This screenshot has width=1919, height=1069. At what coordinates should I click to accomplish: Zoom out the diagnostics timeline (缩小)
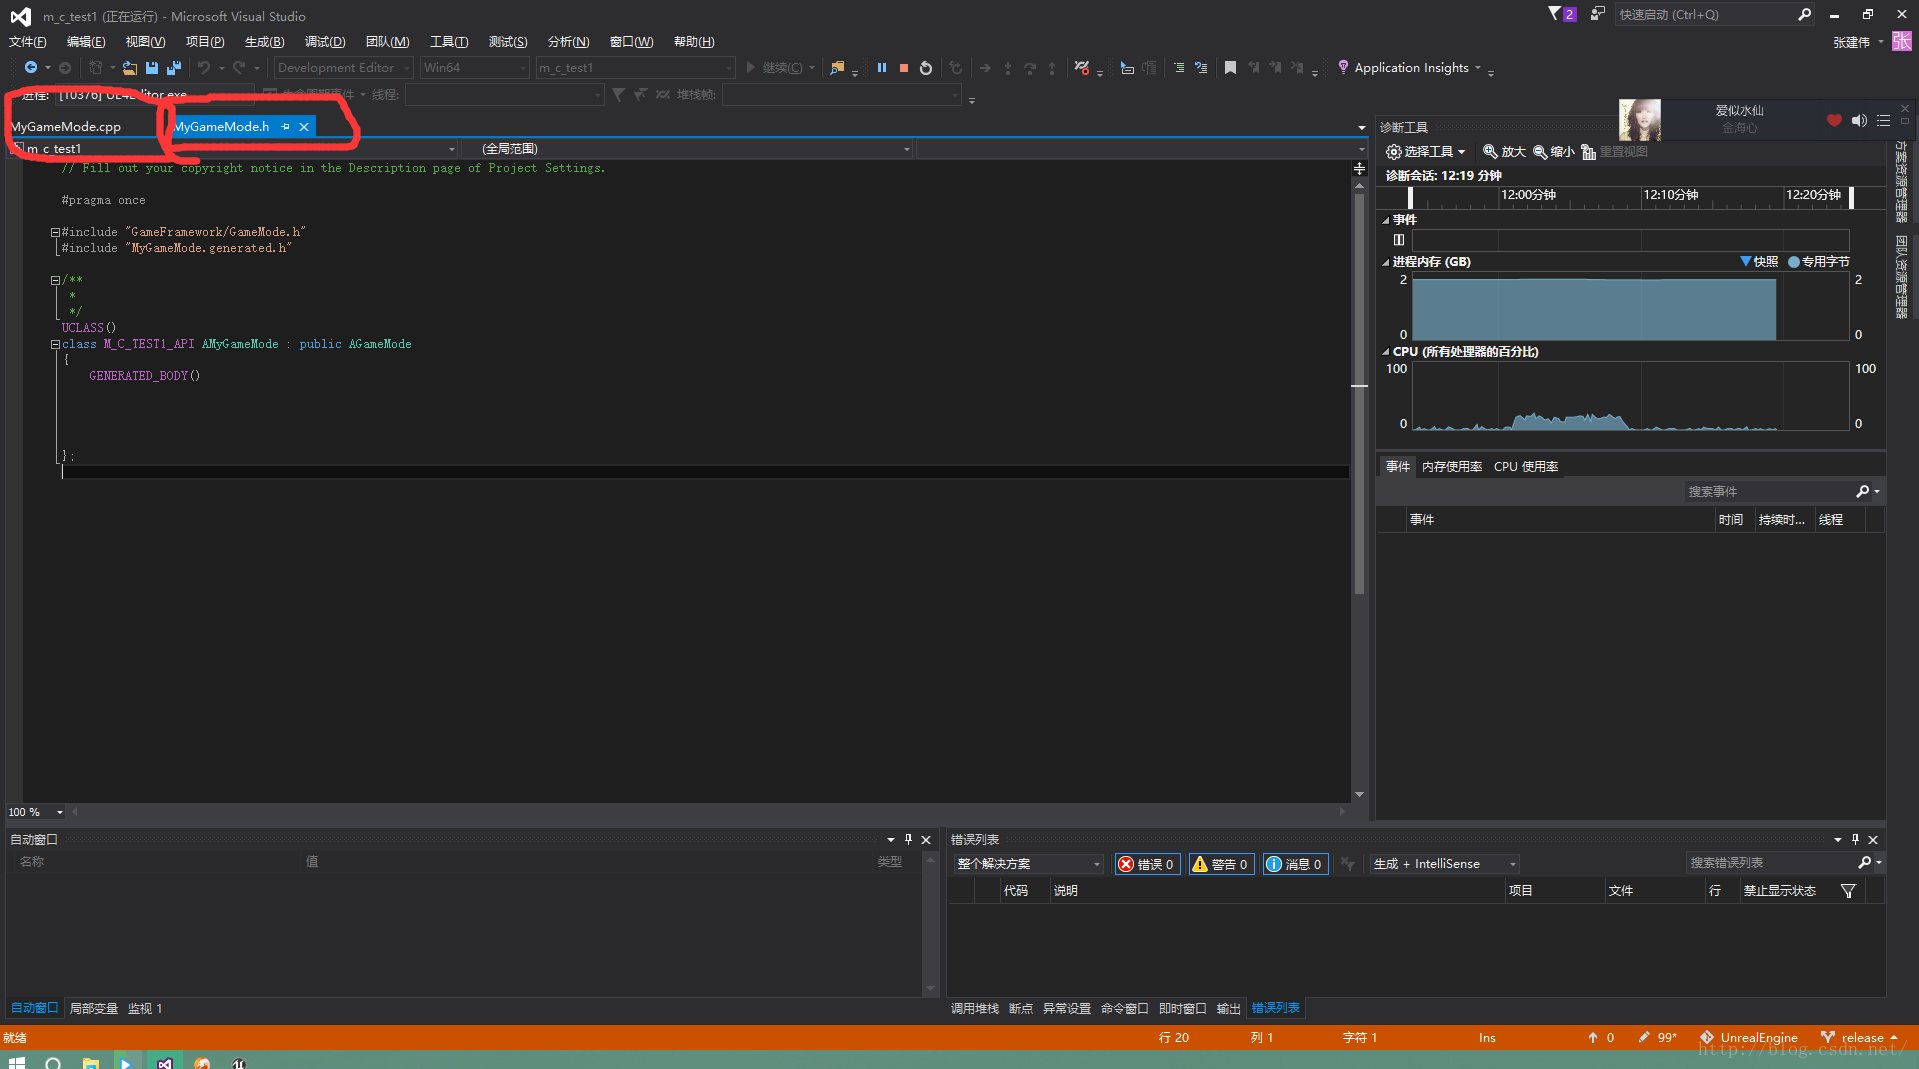[1553, 151]
